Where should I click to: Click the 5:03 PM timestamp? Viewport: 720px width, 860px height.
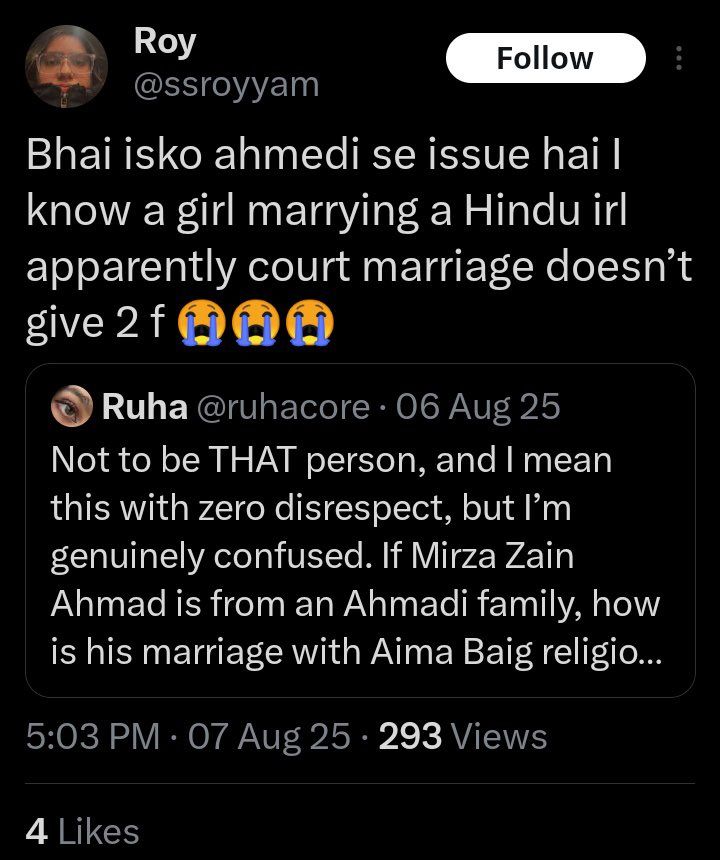[91, 737]
